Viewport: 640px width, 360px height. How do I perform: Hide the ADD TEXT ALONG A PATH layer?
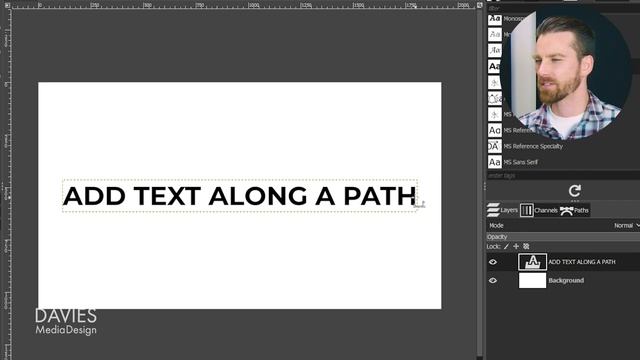pyautogui.click(x=493, y=262)
